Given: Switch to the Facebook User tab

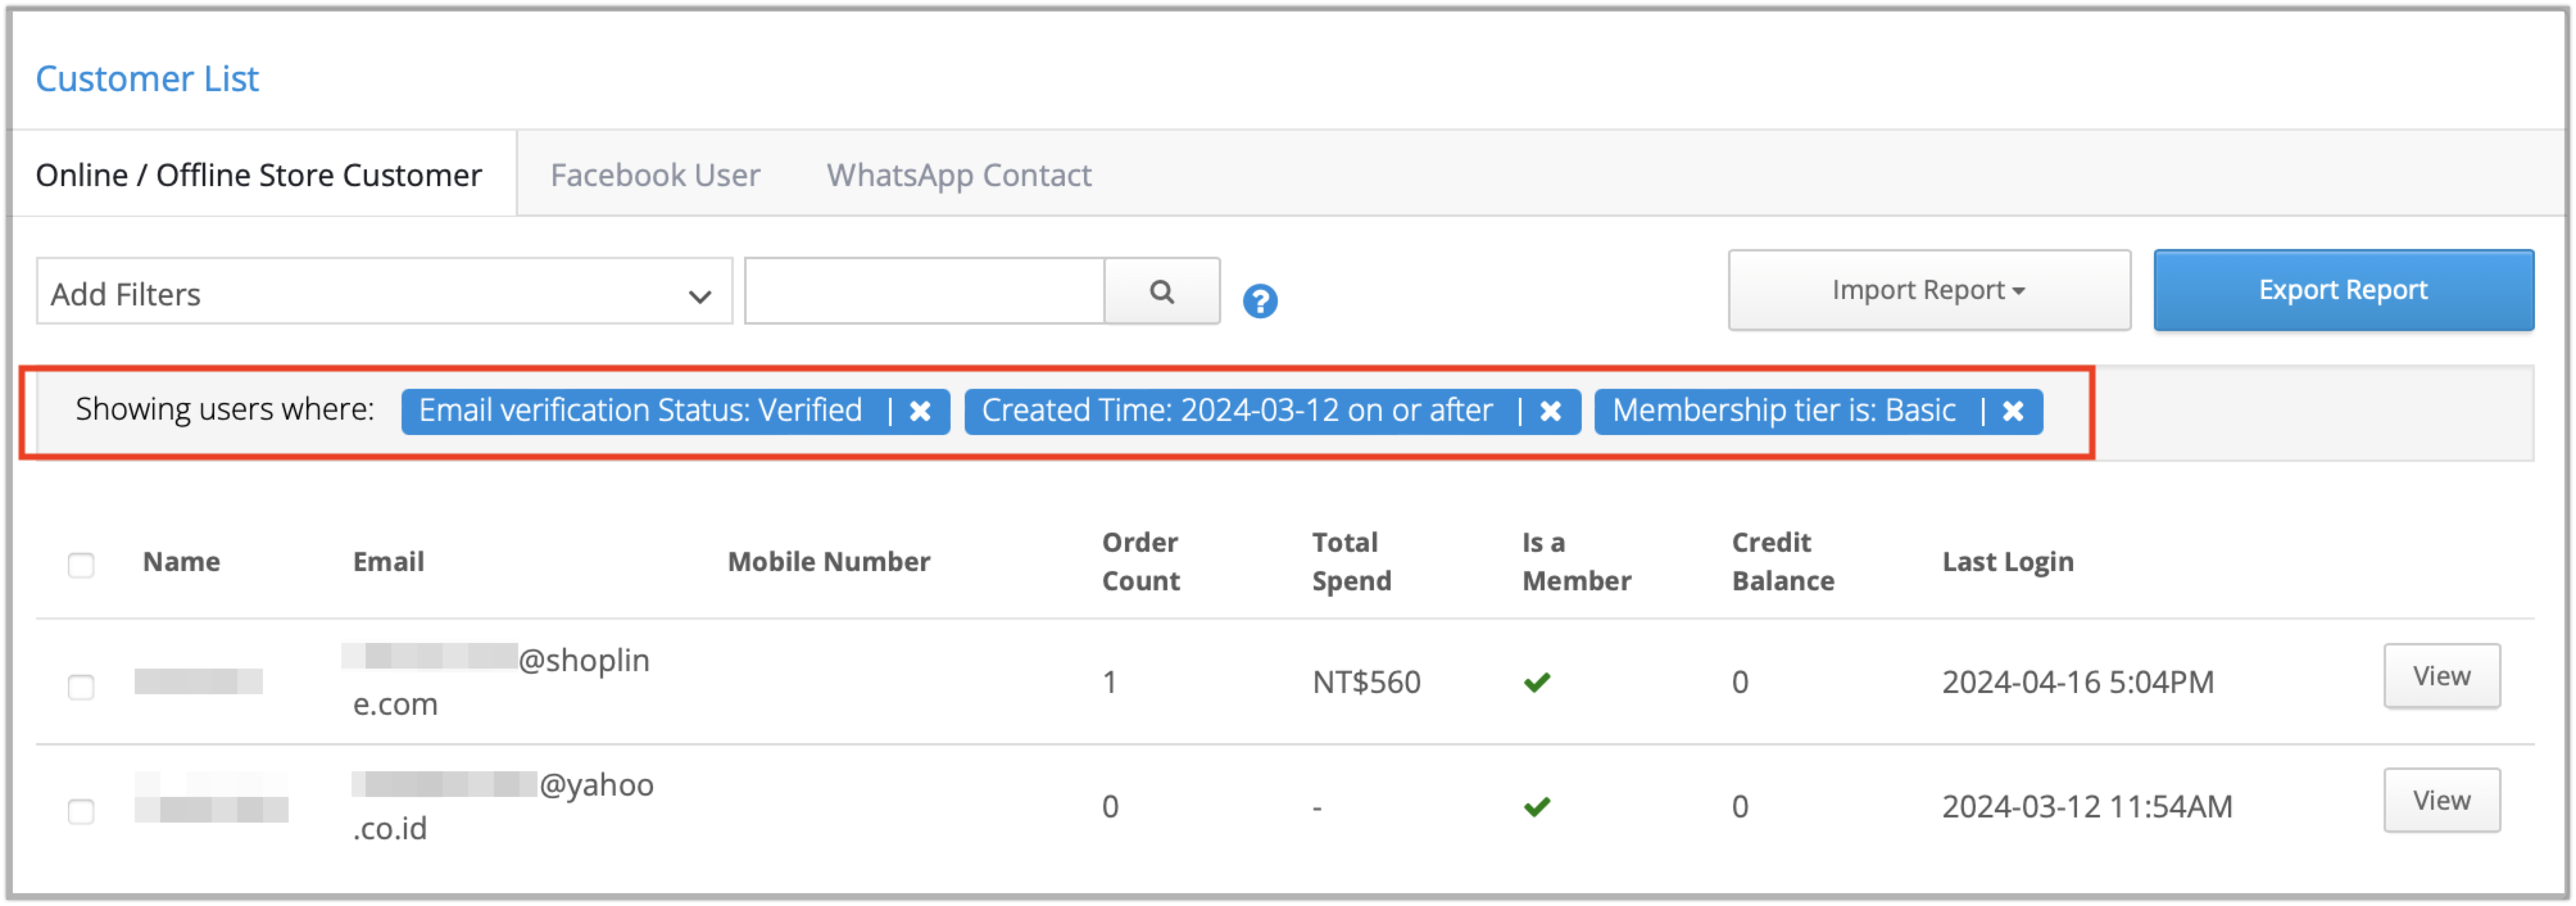Looking at the screenshot, I should click(655, 175).
